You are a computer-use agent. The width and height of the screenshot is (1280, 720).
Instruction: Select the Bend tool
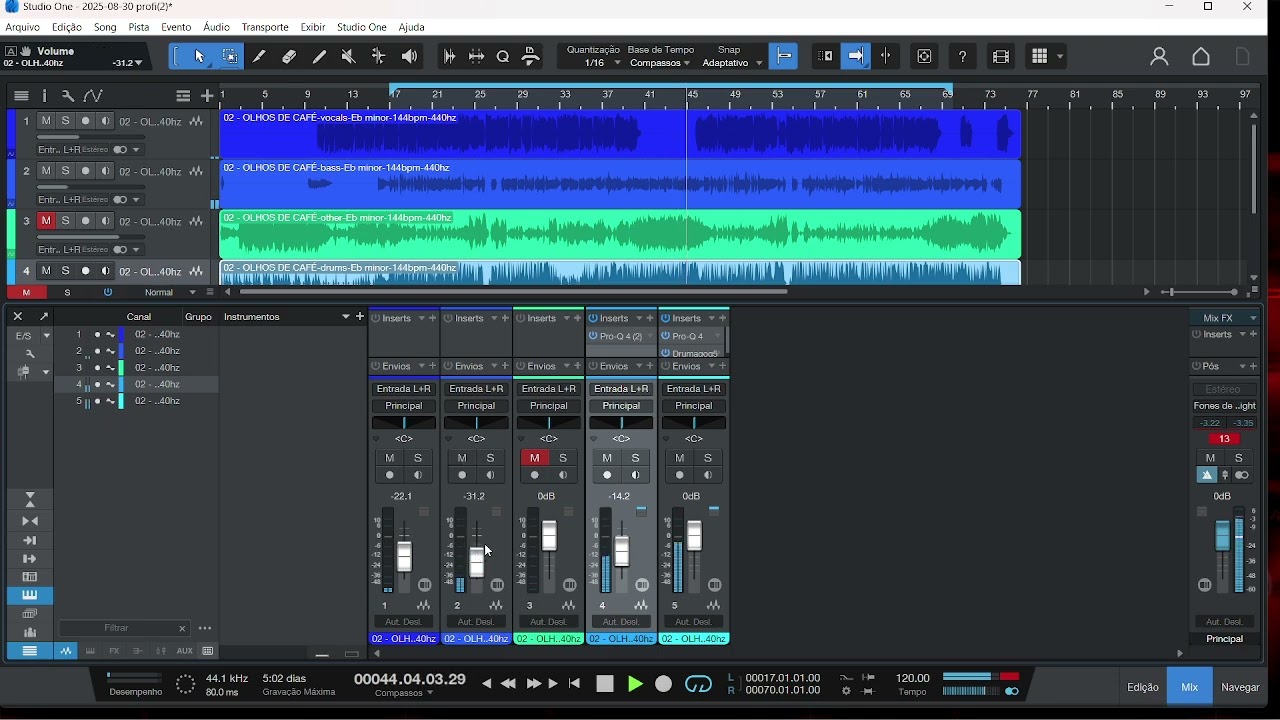[x=379, y=57]
